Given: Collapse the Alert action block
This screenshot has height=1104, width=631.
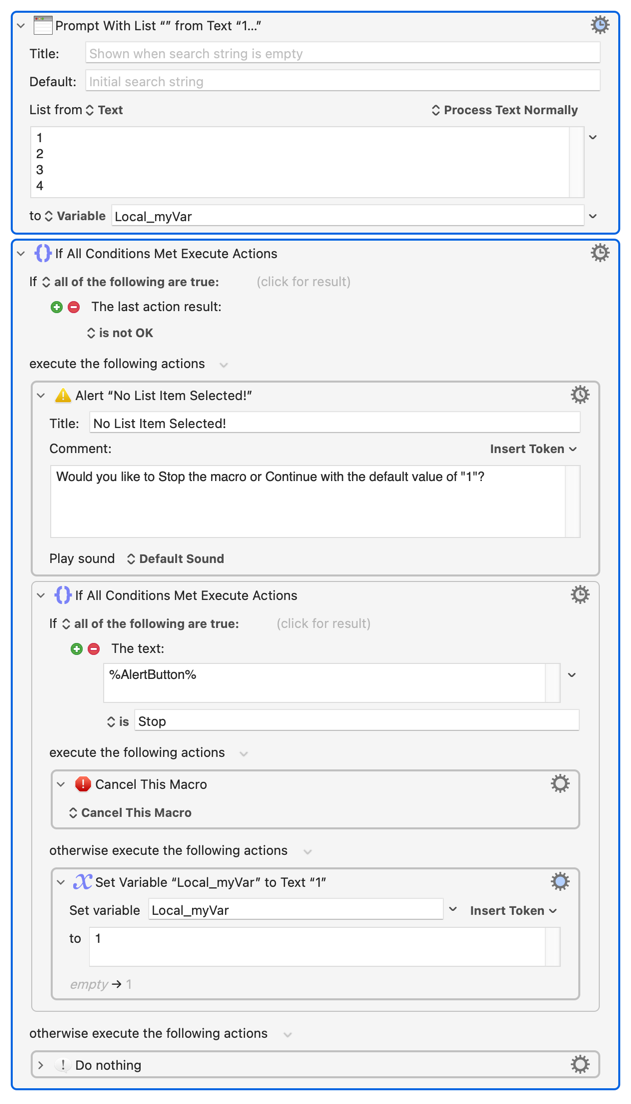Looking at the screenshot, I should [x=41, y=396].
